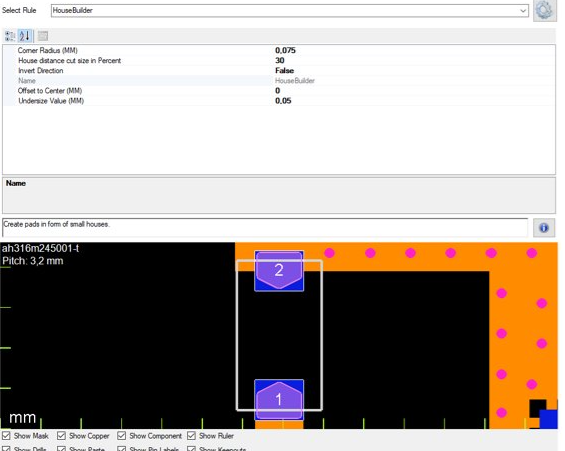
Task: Change the Invert Direction value False
Action: click(x=284, y=71)
